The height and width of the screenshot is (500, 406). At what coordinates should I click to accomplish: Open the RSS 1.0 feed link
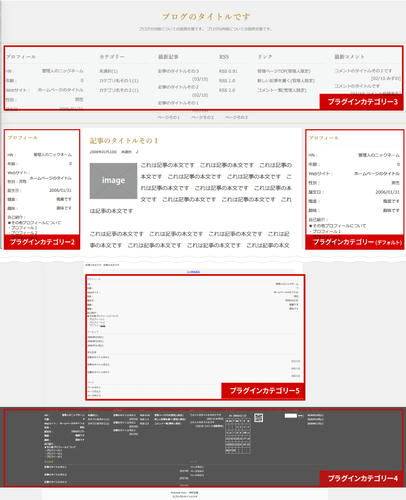tap(227, 81)
